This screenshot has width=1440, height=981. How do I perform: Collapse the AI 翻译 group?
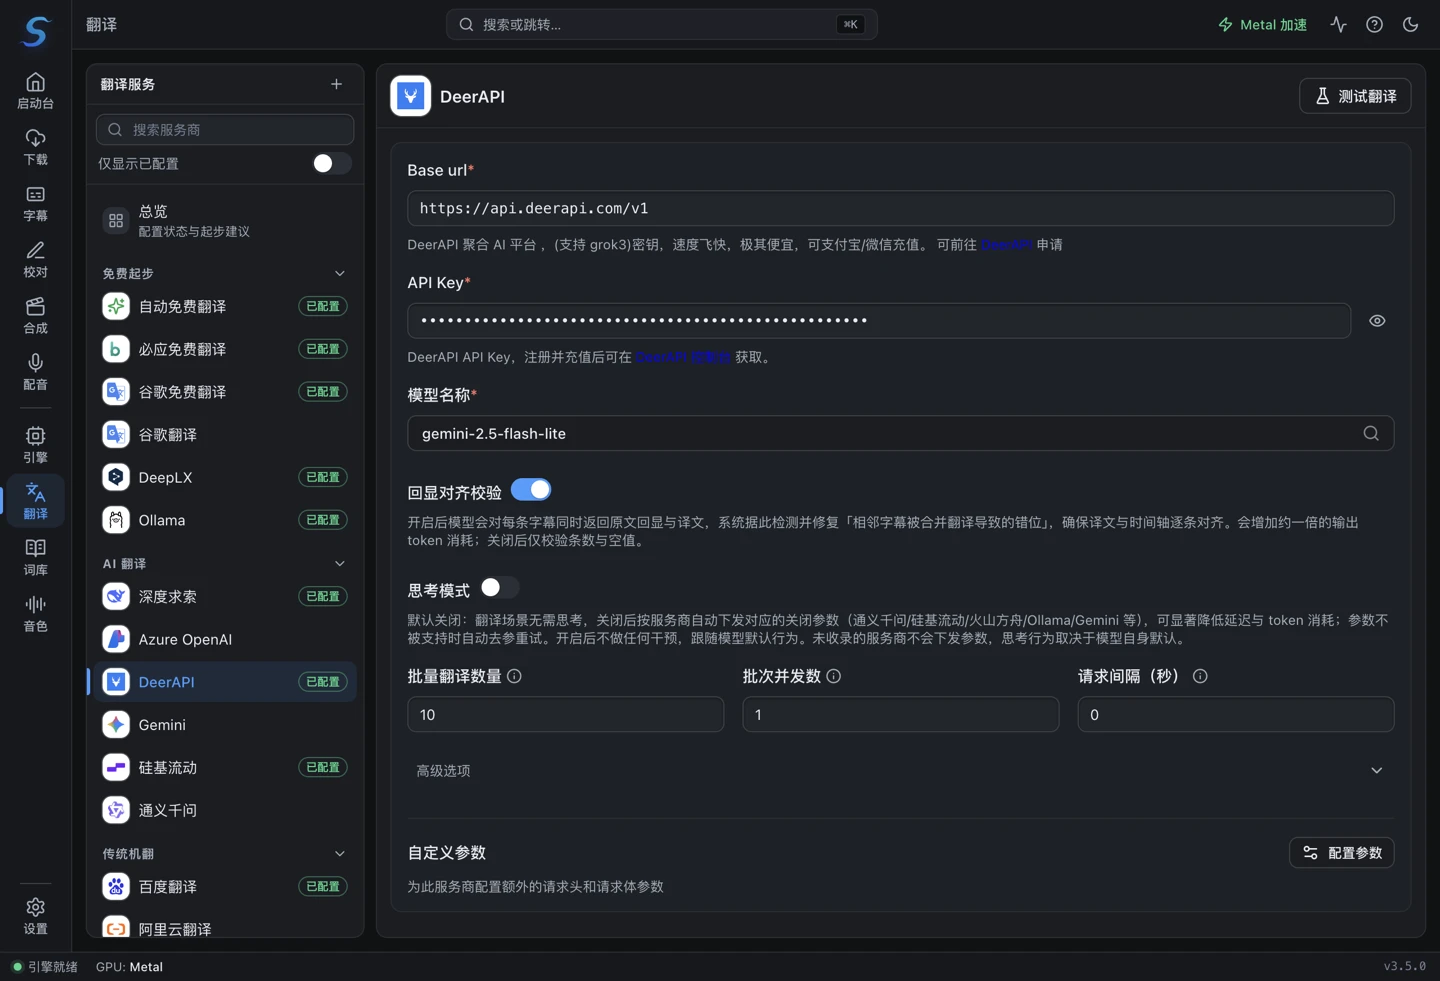[339, 563]
